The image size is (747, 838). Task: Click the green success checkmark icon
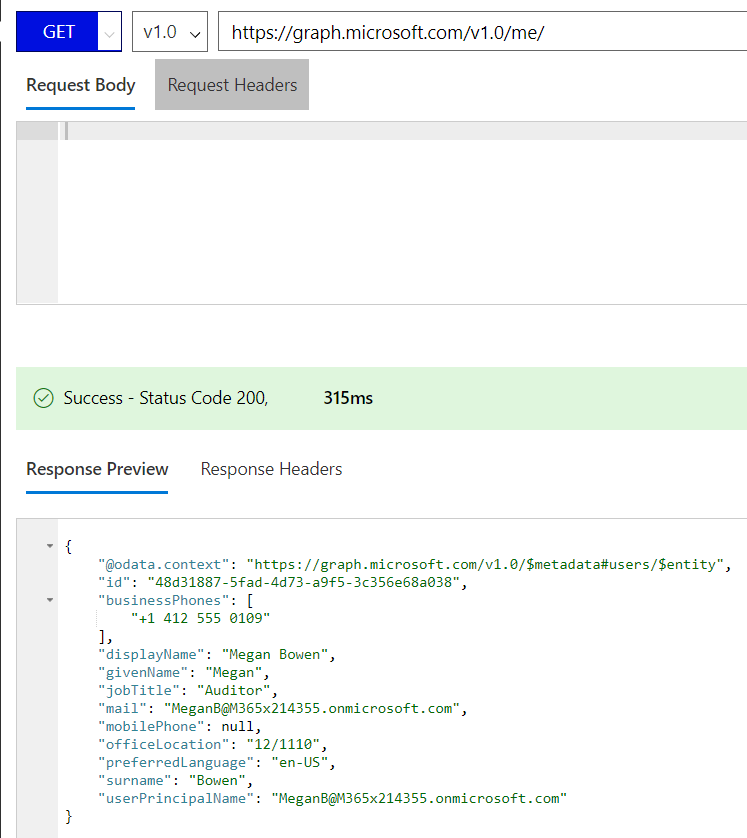pos(43,397)
